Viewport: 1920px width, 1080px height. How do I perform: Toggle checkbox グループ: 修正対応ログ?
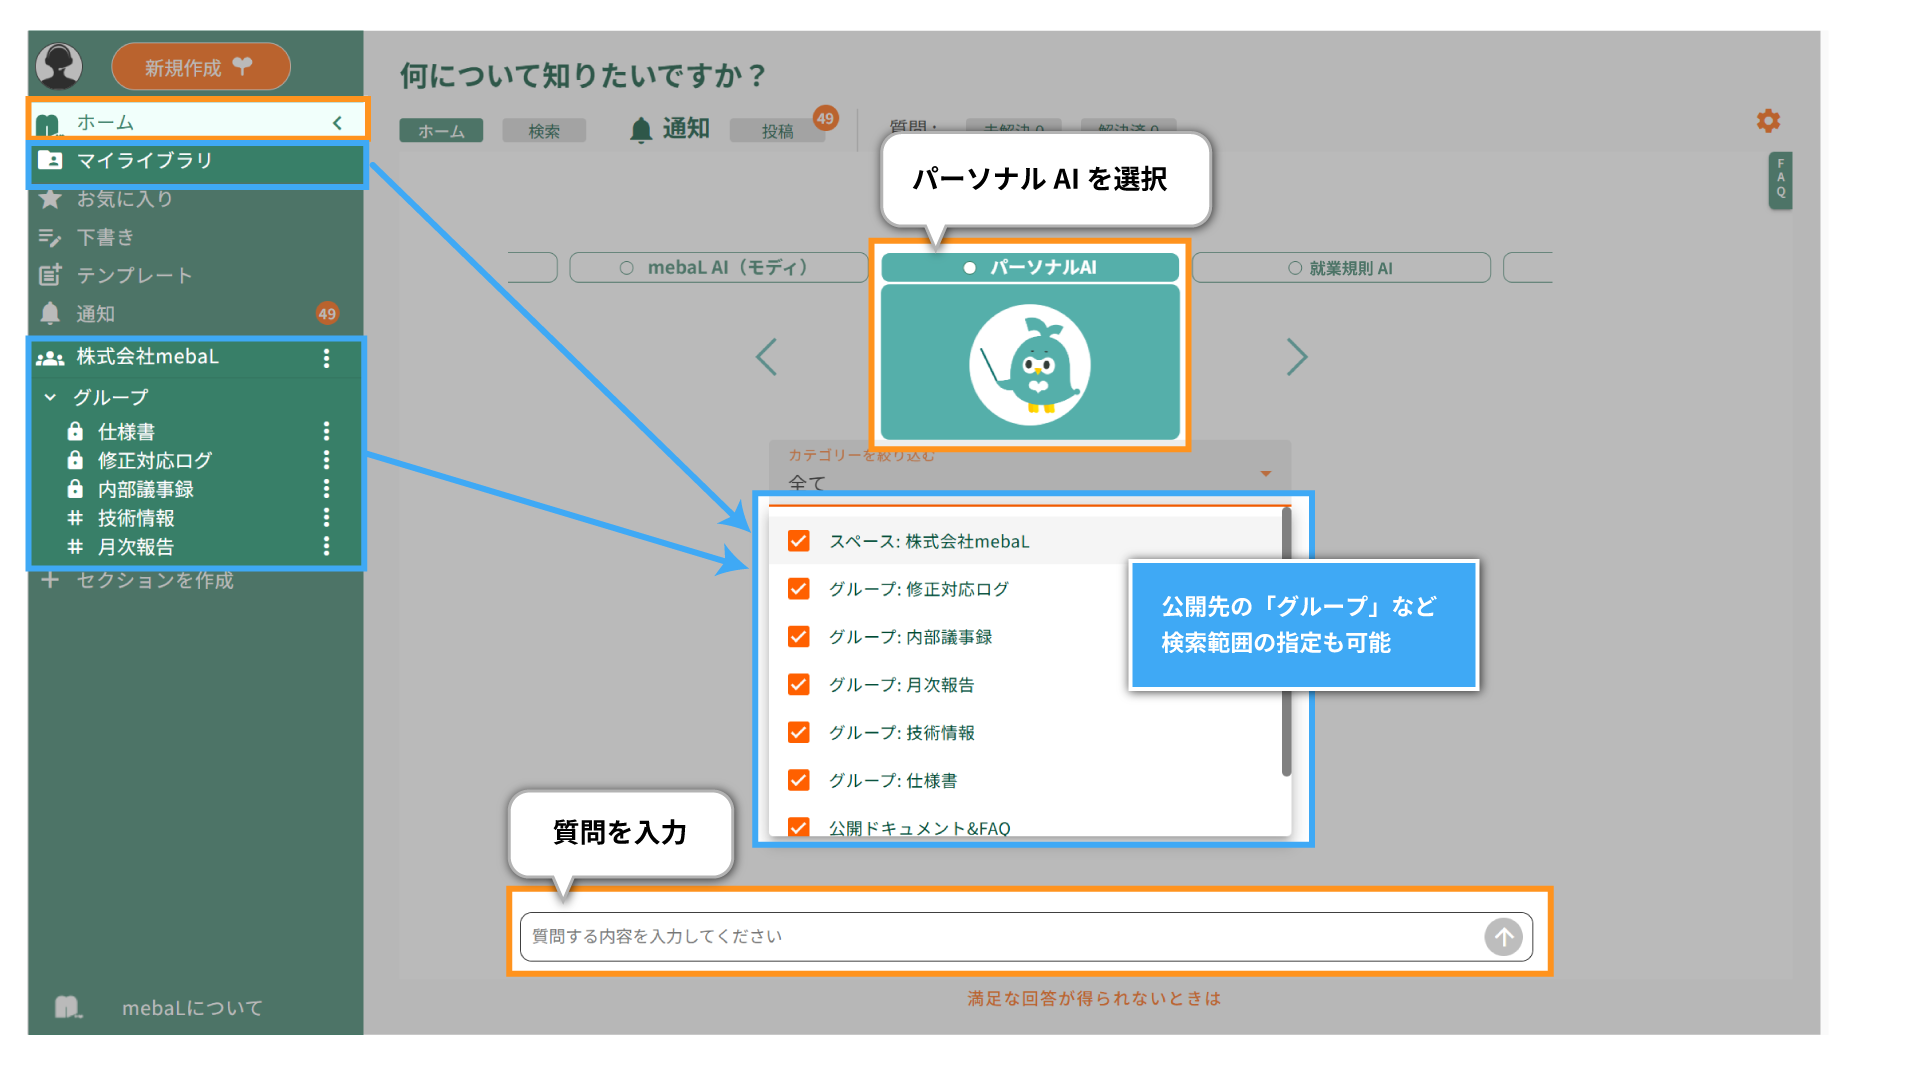[798, 589]
